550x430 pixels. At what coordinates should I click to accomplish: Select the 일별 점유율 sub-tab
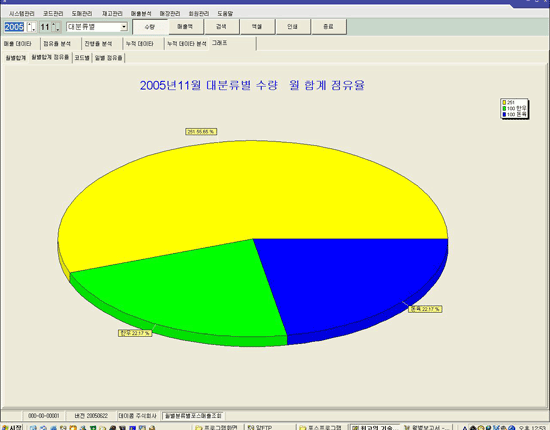click(x=108, y=58)
